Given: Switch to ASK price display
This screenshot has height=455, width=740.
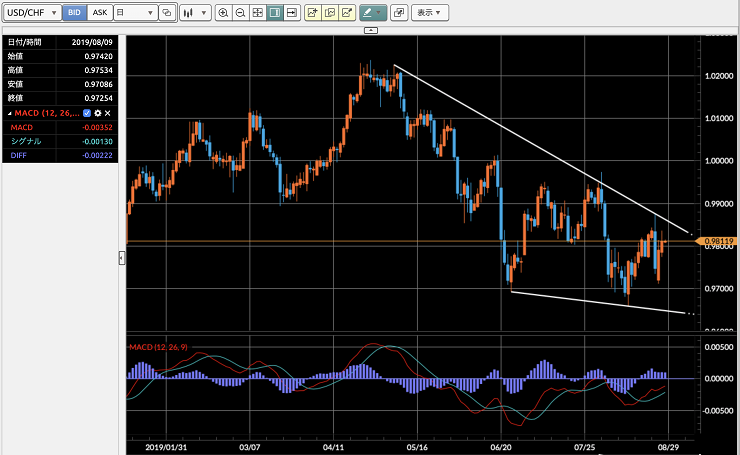Looking at the screenshot, I should (100, 13).
